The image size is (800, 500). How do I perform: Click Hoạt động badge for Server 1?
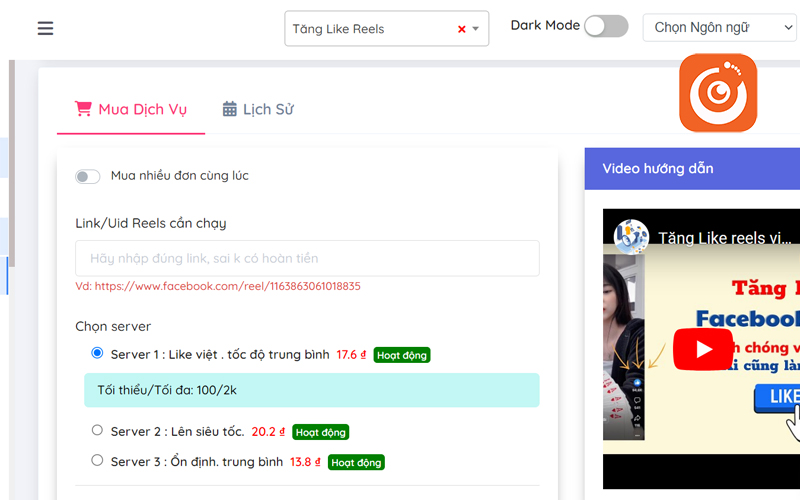point(402,355)
